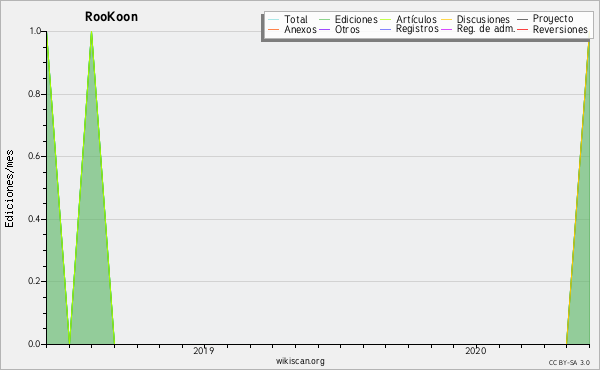Click the Total light-blue line swatch
The image size is (600, 370).
(x=274, y=20)
